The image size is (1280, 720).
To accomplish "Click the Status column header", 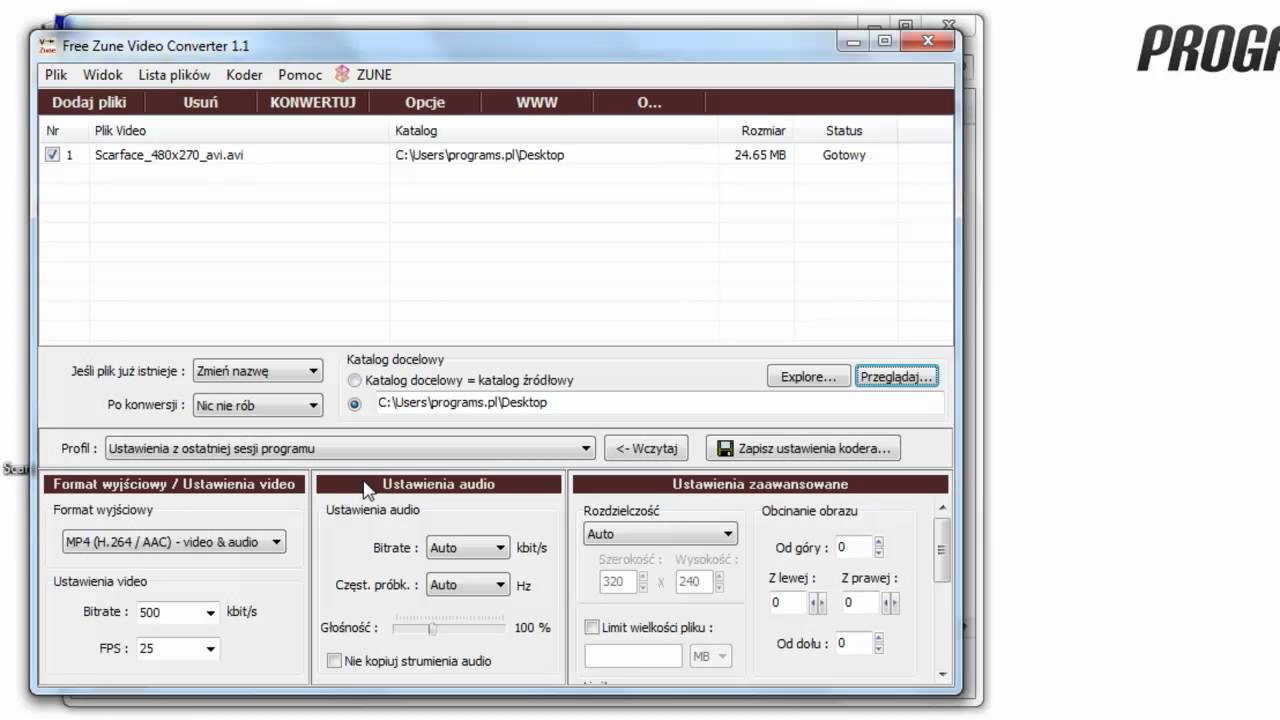I will (844, 131).
